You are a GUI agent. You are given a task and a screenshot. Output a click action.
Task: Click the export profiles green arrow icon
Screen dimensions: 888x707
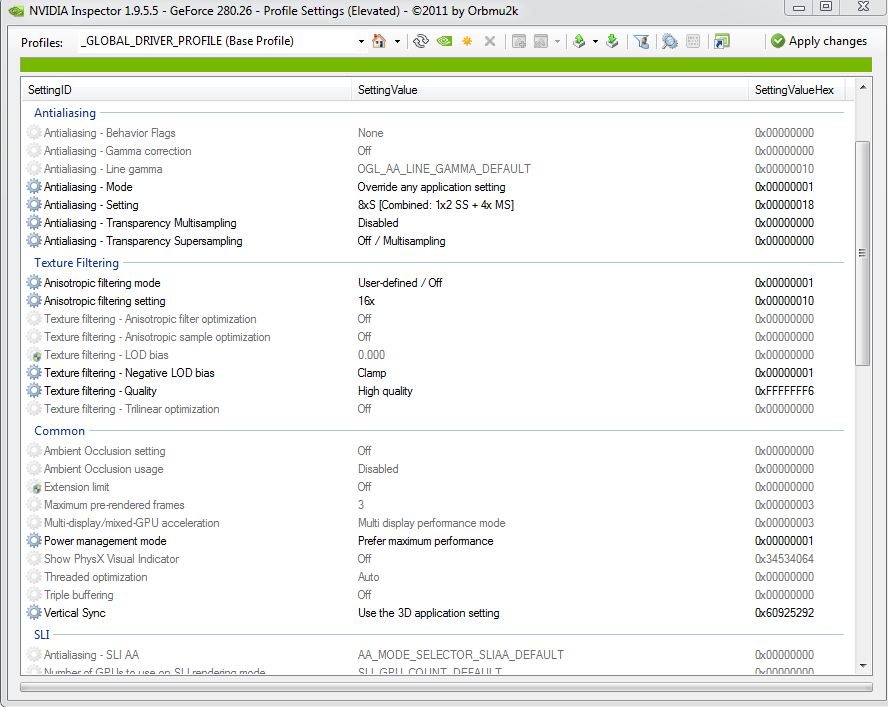tap(579, 41)
